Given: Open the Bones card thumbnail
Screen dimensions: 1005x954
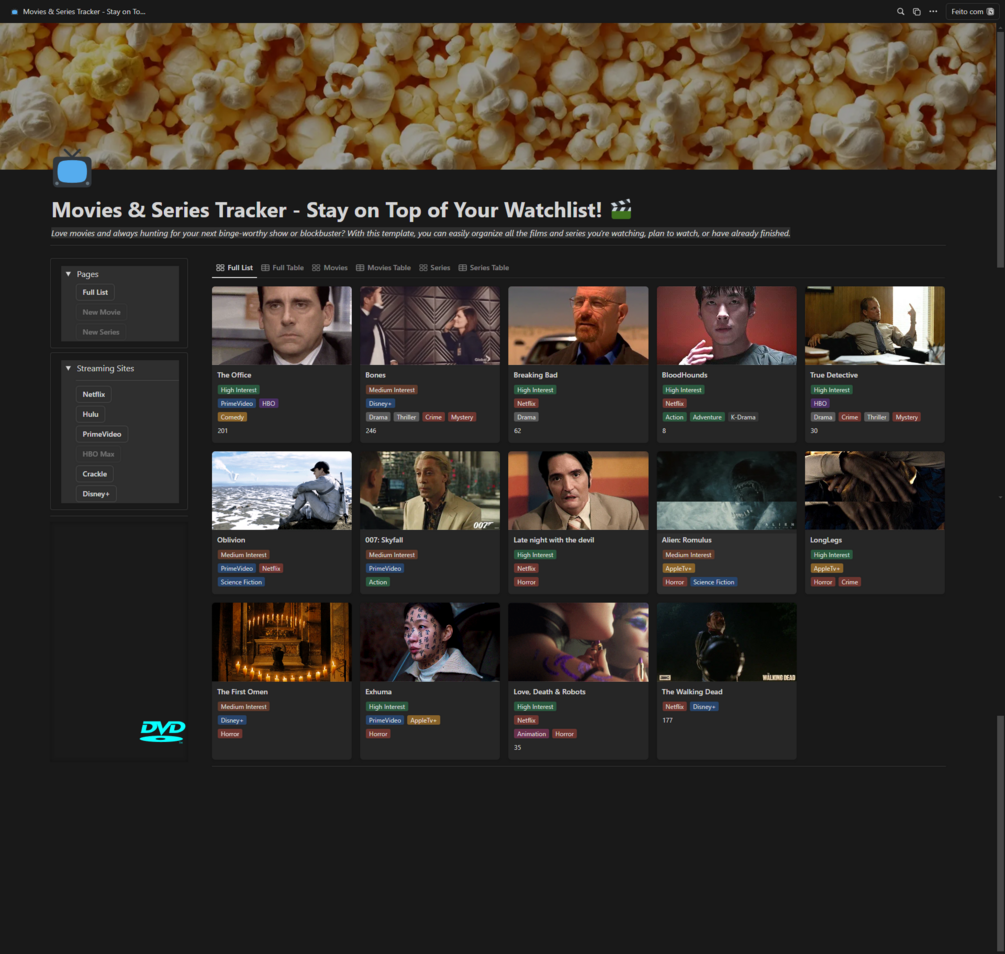Looking at the screenshot, I should tap(429, 326).
